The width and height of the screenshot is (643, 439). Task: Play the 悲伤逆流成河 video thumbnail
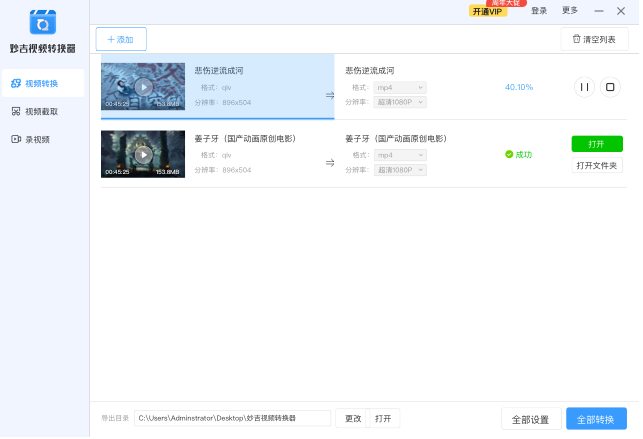coord(144,87)
